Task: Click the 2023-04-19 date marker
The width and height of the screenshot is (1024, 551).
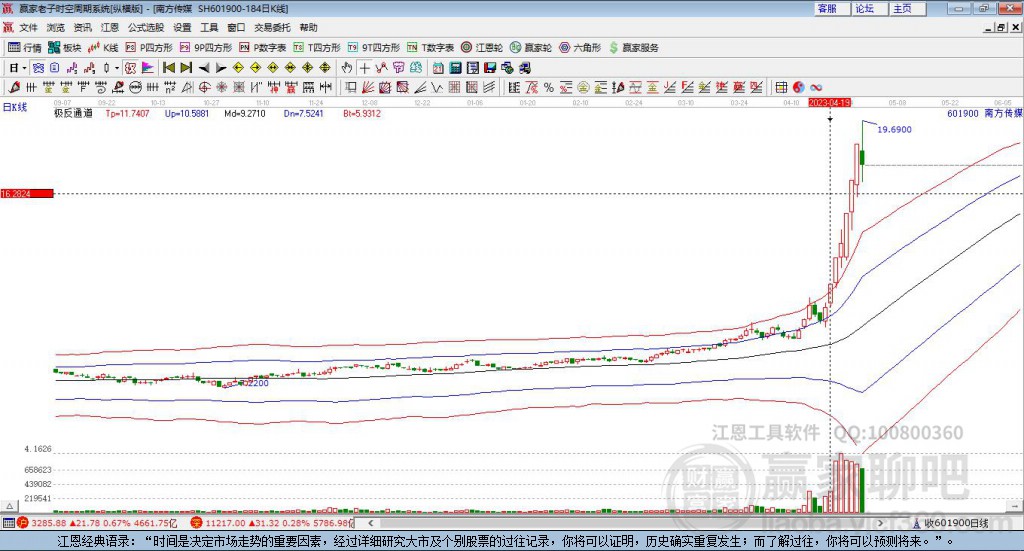Action: click(829, 102)
